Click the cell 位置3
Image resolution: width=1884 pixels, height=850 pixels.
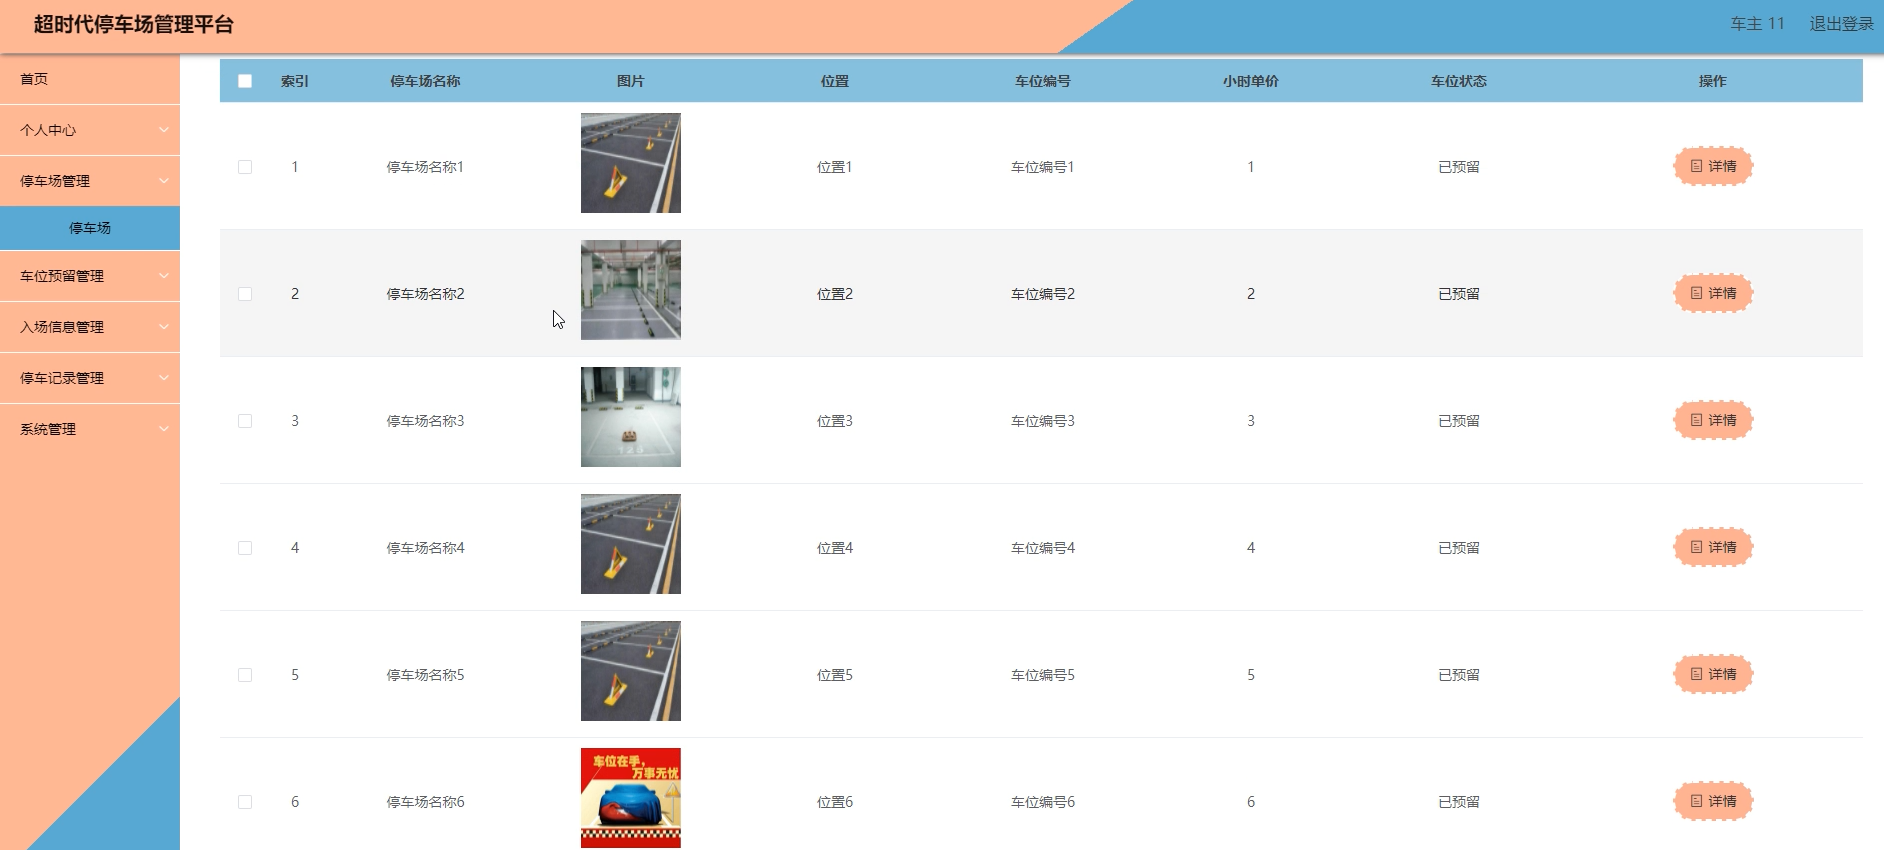[835, 421]
